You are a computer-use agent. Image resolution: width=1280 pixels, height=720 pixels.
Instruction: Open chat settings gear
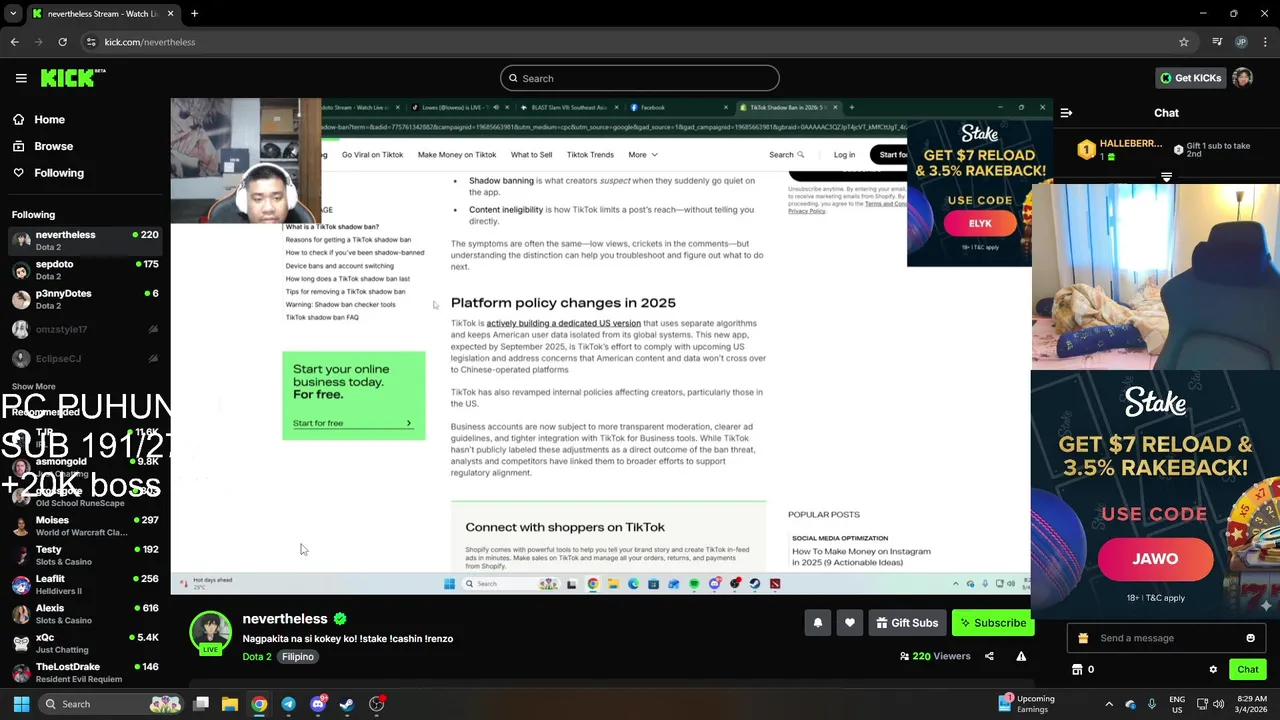1213,669
